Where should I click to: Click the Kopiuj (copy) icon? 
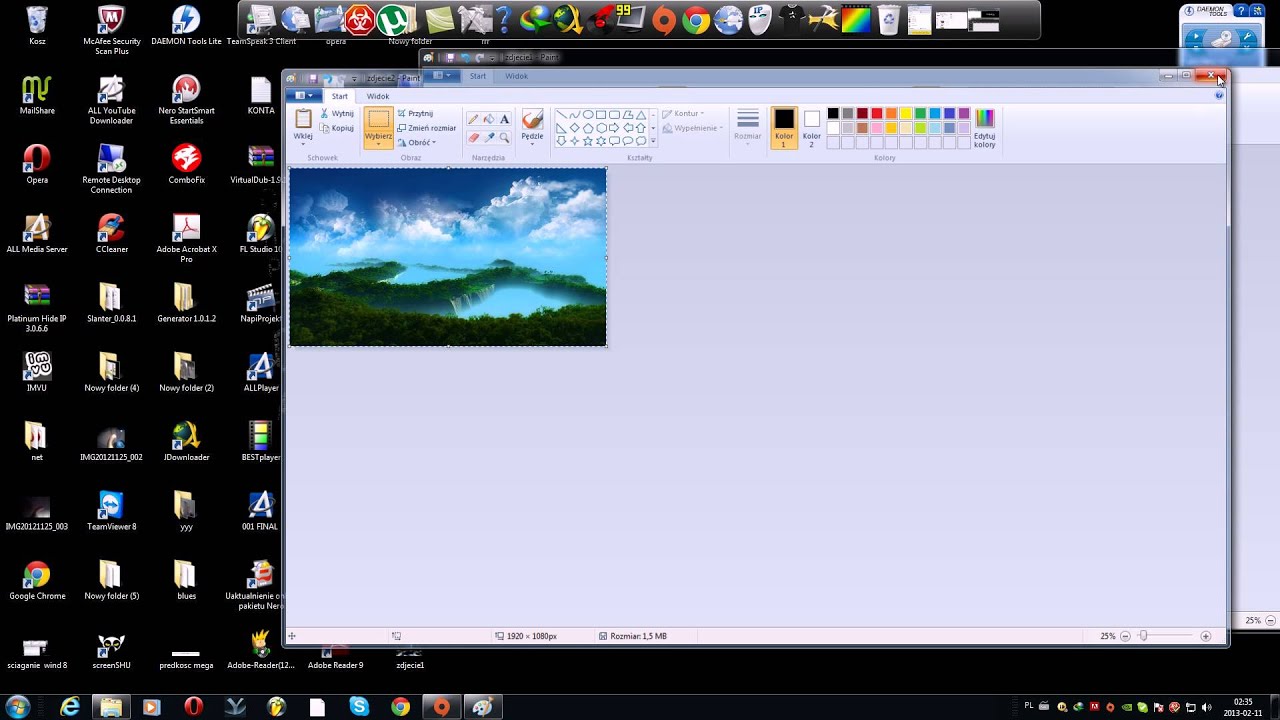coord(325,128)
